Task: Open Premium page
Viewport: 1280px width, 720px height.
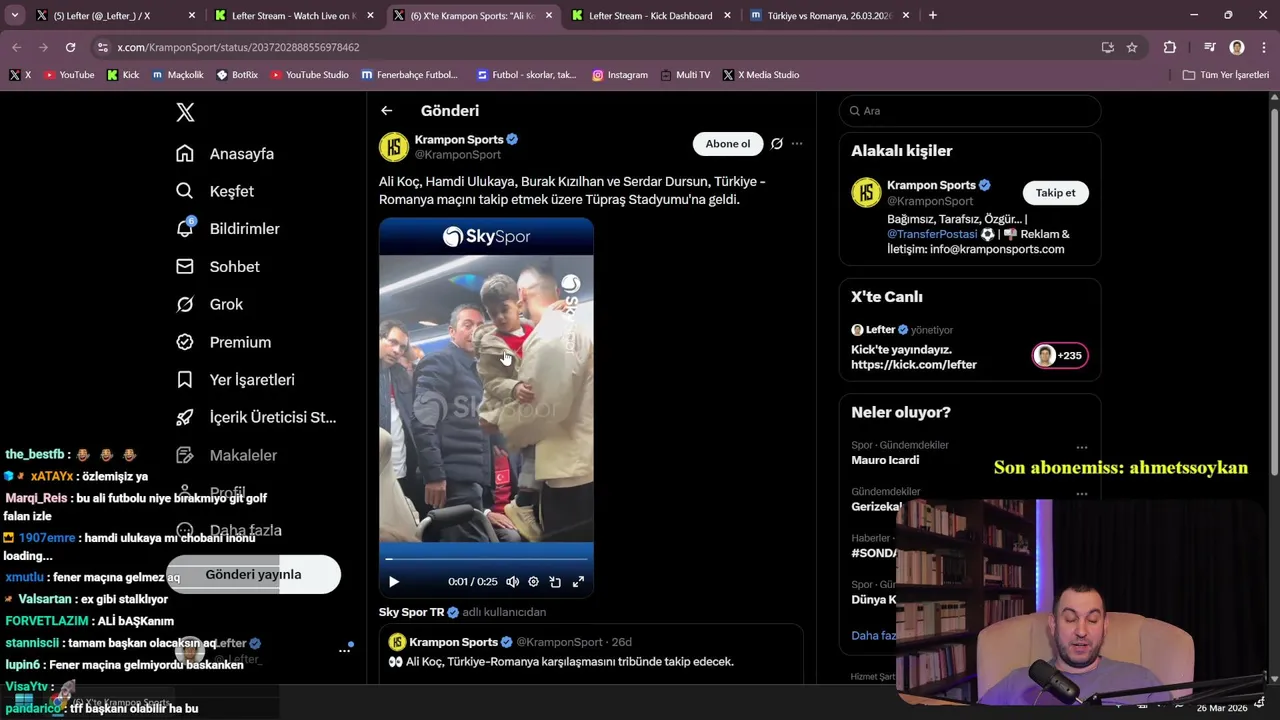Action: coord(223,342)
